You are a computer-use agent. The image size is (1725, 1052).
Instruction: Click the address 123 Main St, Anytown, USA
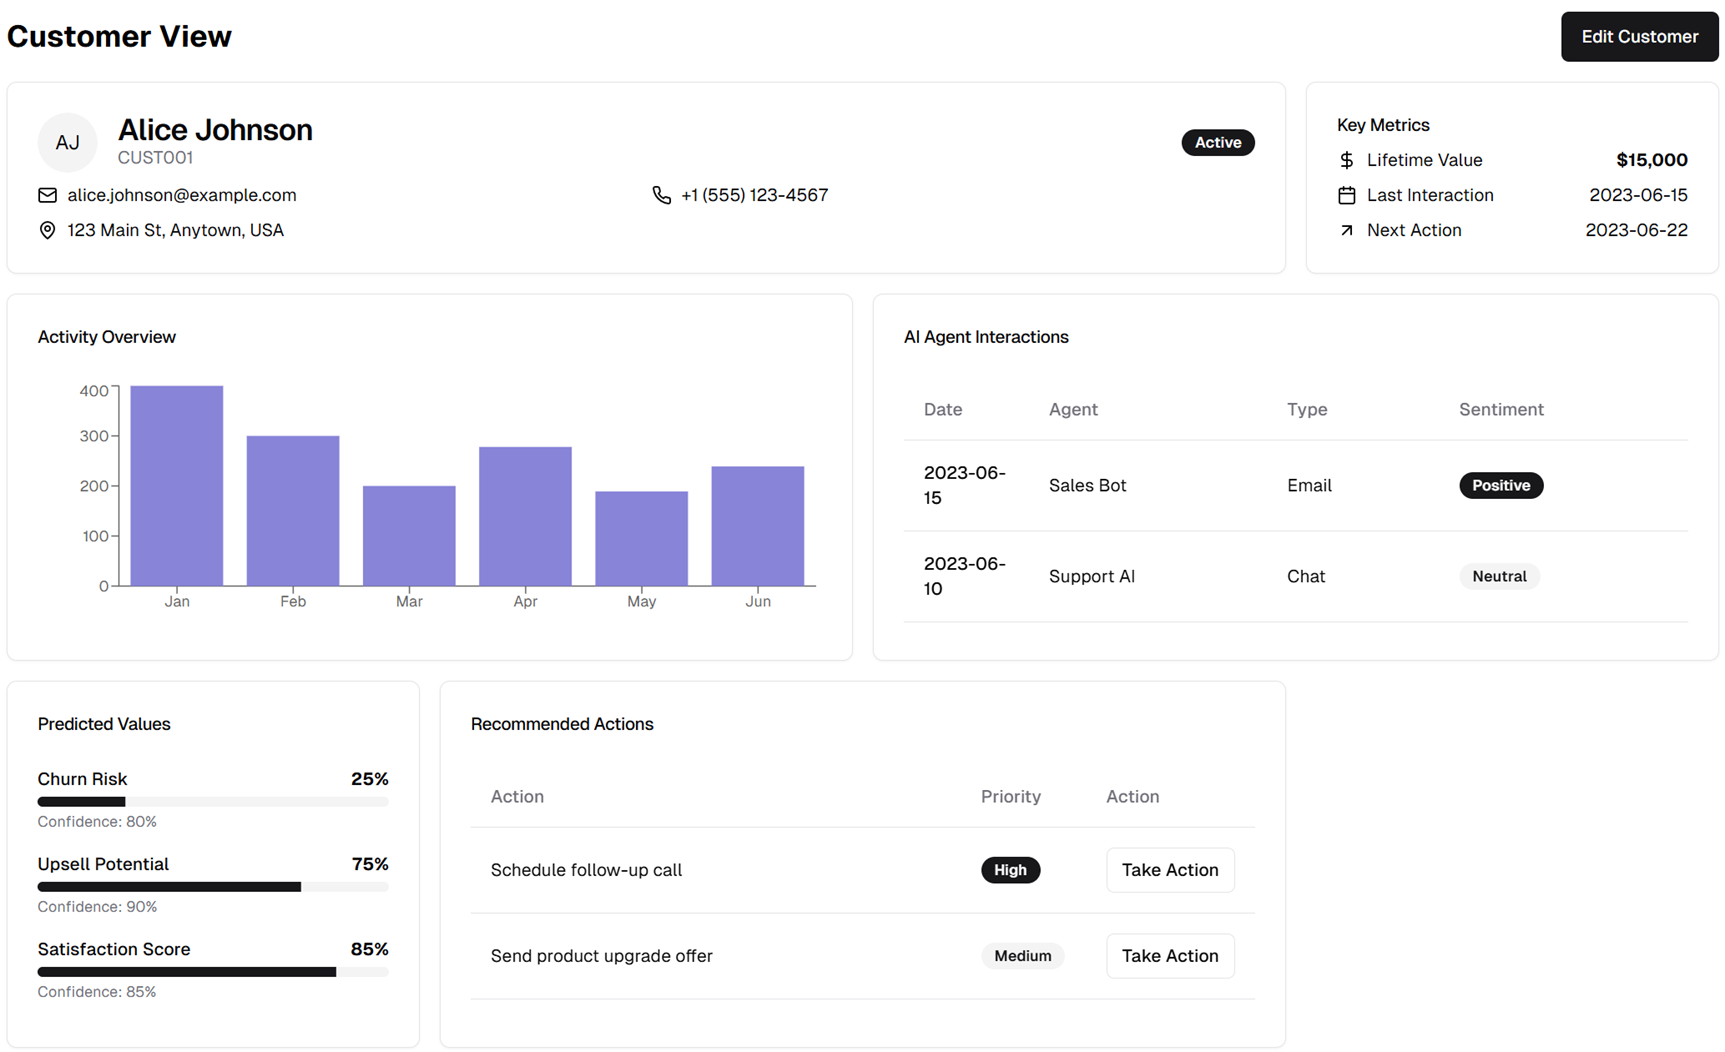pyautogui.click(x=175, y=230)
